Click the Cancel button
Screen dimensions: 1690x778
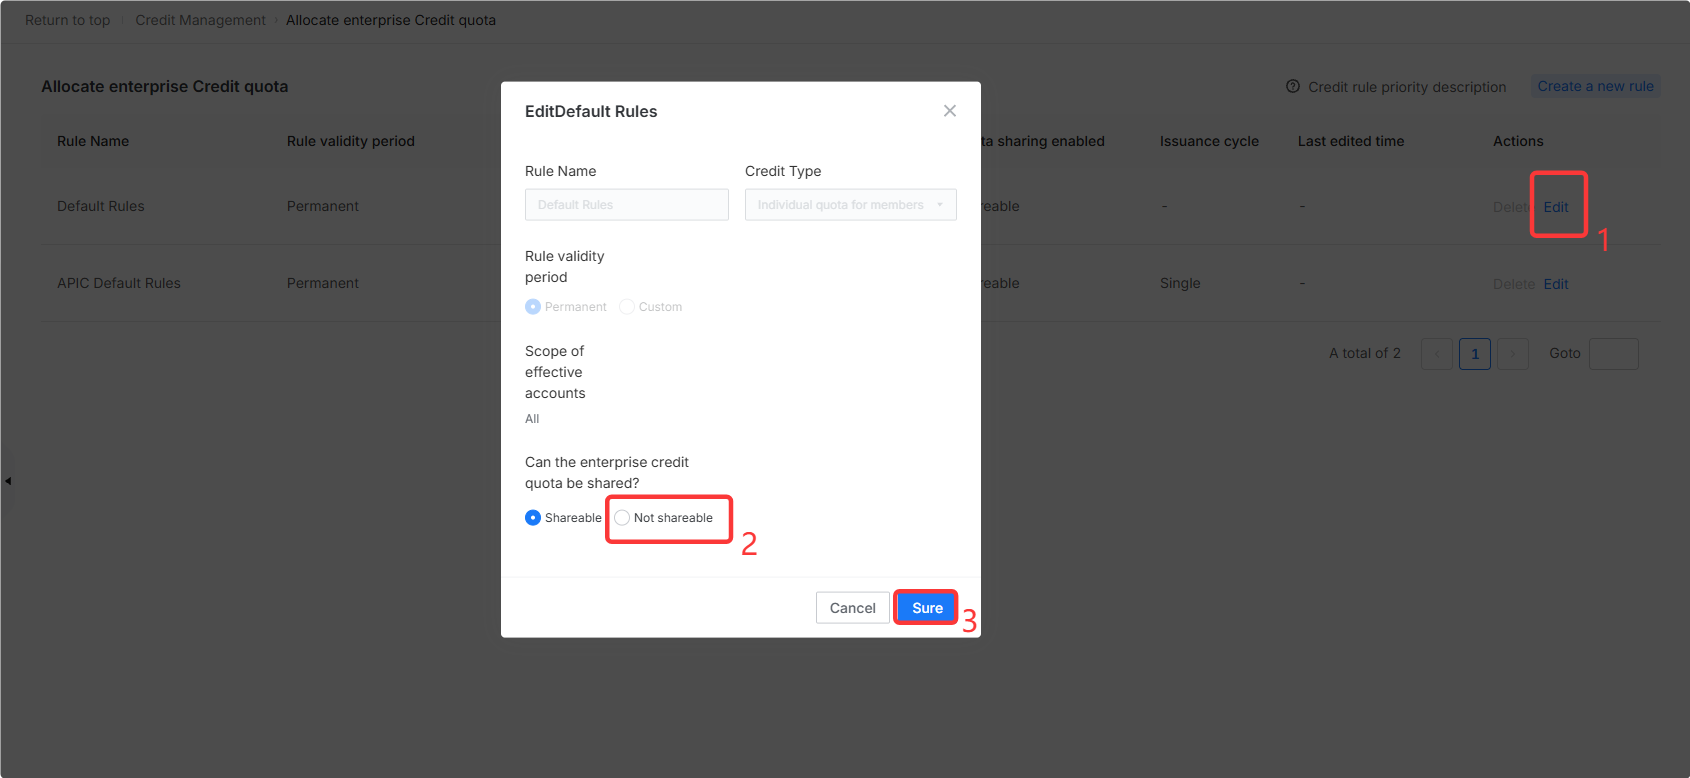pos(853,608)
